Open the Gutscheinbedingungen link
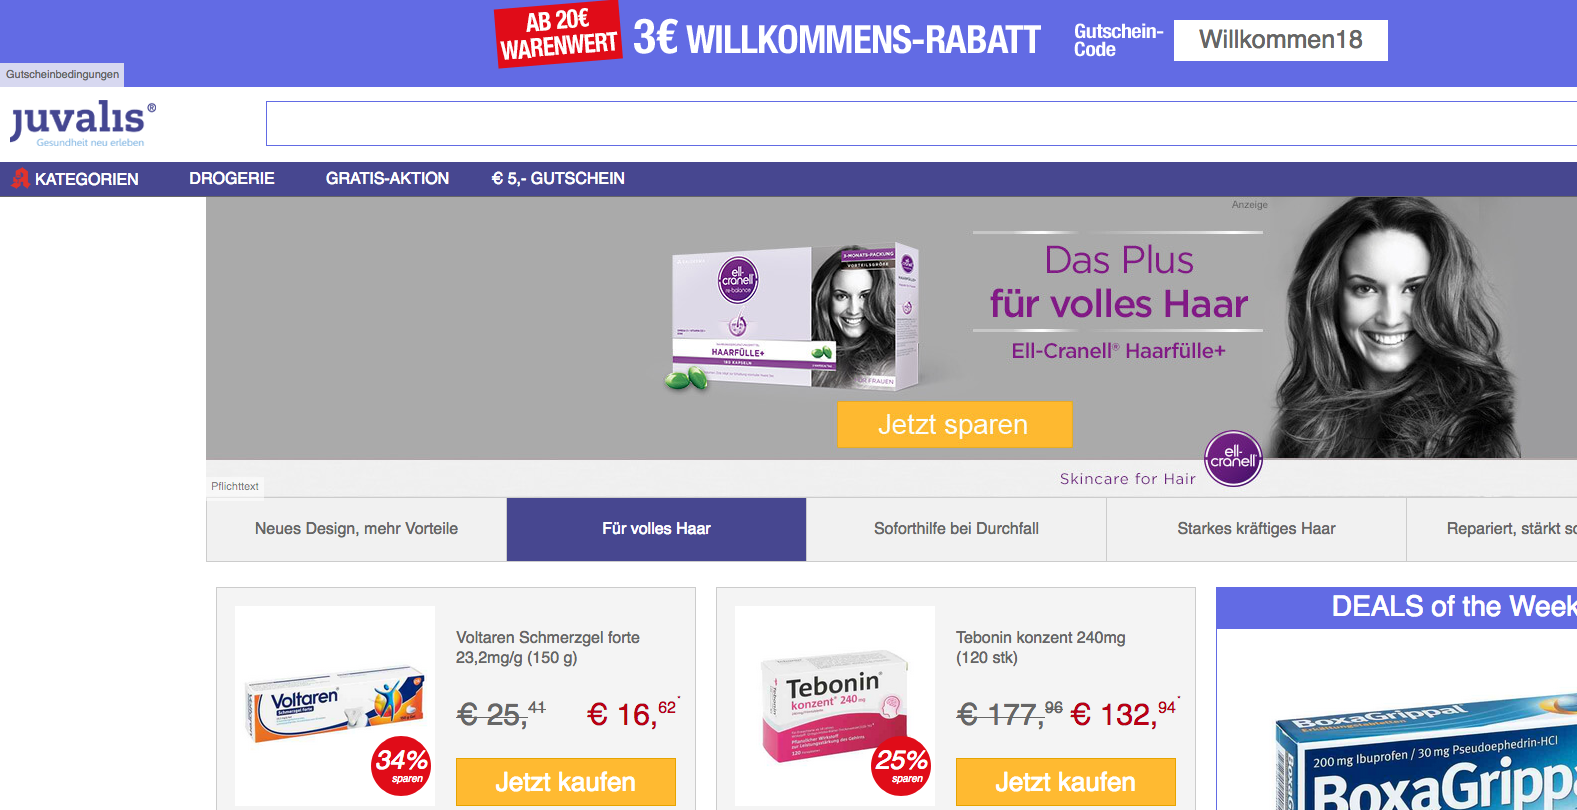The width and height of the screenshot is (1577, 810). tap(62, 74)
